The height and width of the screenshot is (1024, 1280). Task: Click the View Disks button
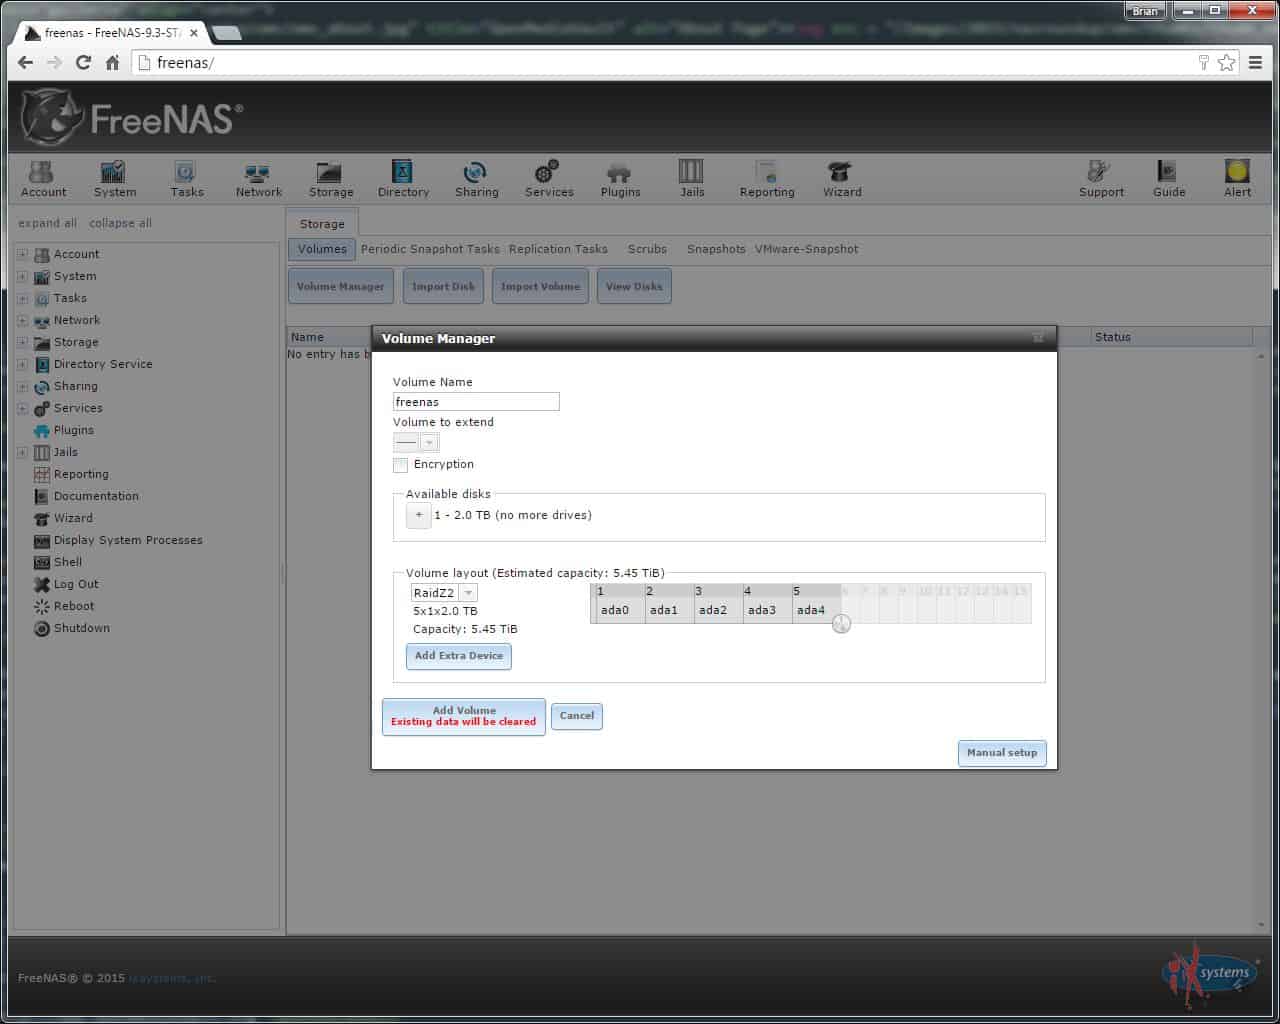coord(634,286)
